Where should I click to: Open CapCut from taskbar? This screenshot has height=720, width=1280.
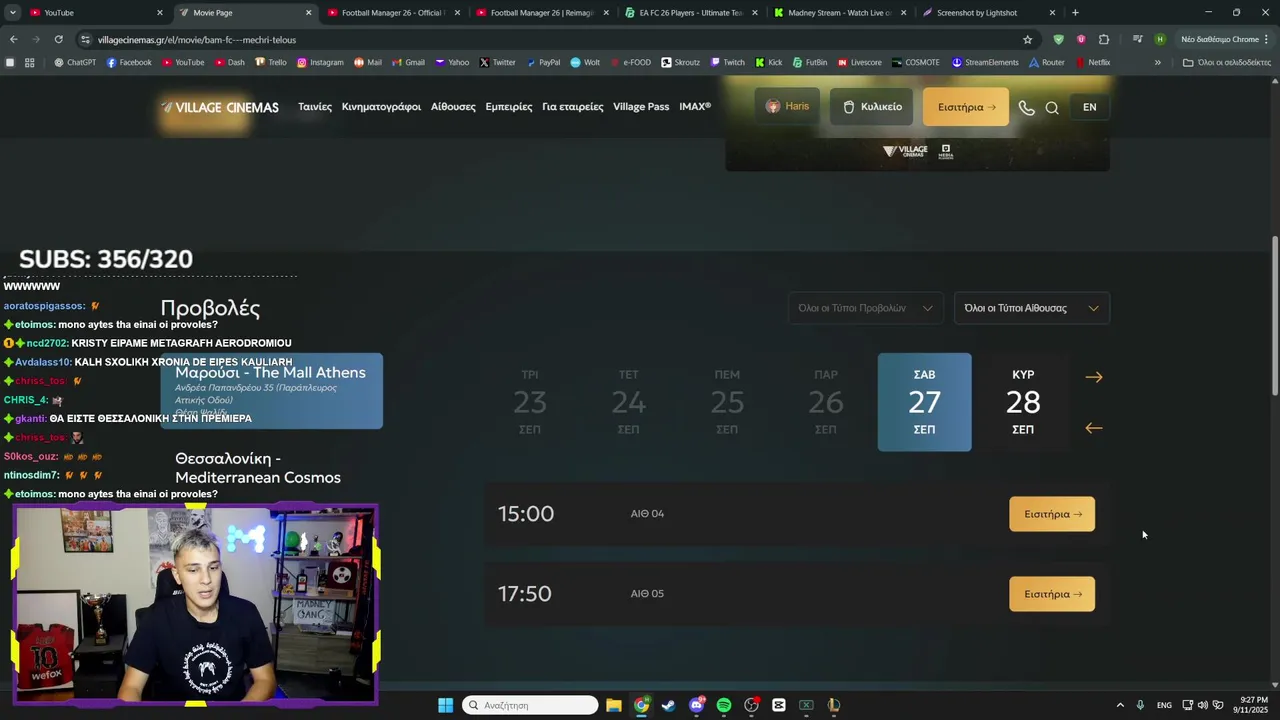(x=779, y=705)
